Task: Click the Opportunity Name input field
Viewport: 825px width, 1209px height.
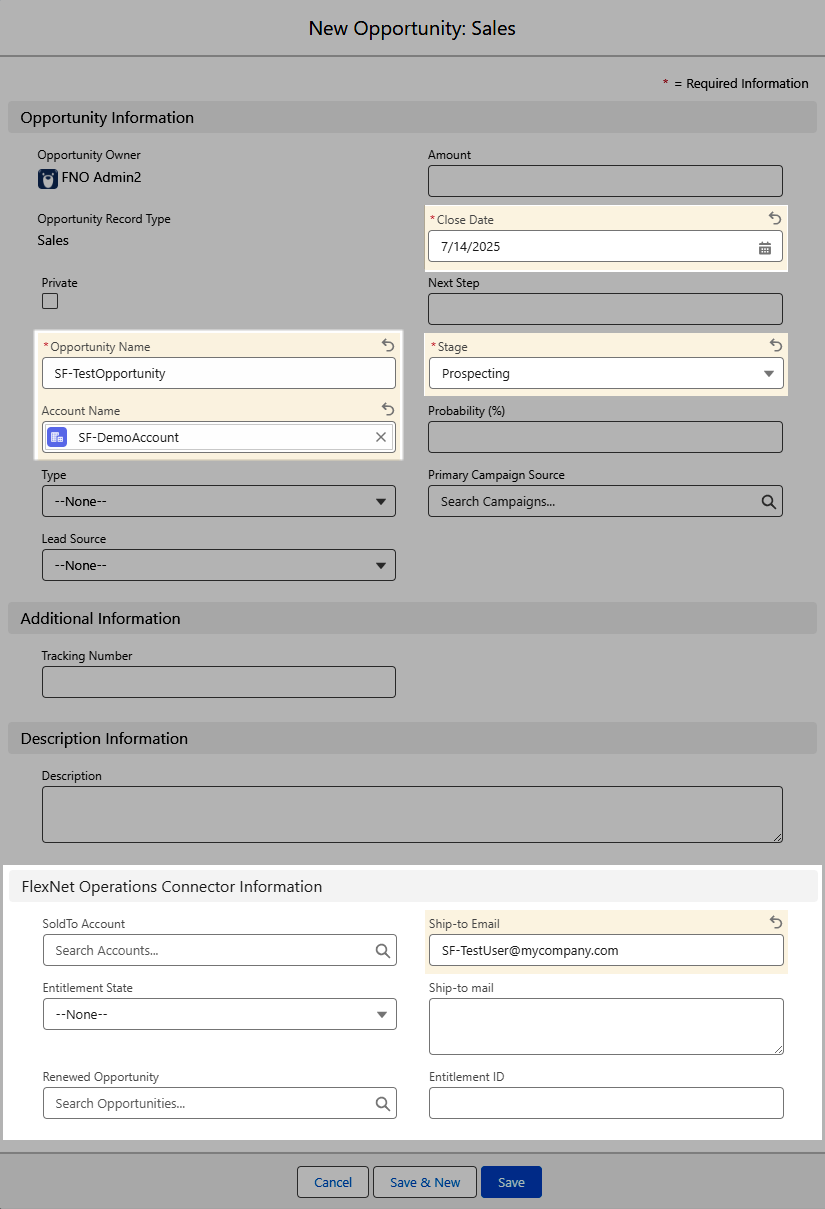Action: click(219, 373)
